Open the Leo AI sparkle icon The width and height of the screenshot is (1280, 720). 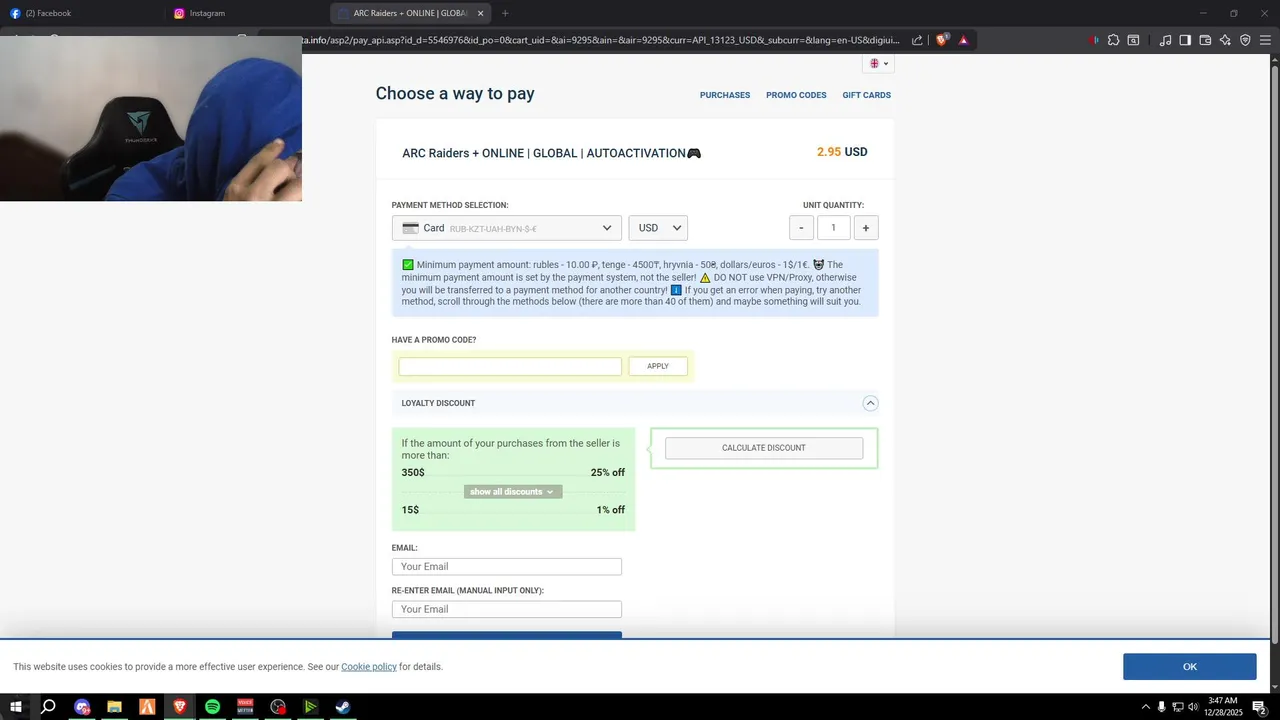(1225, 40)
